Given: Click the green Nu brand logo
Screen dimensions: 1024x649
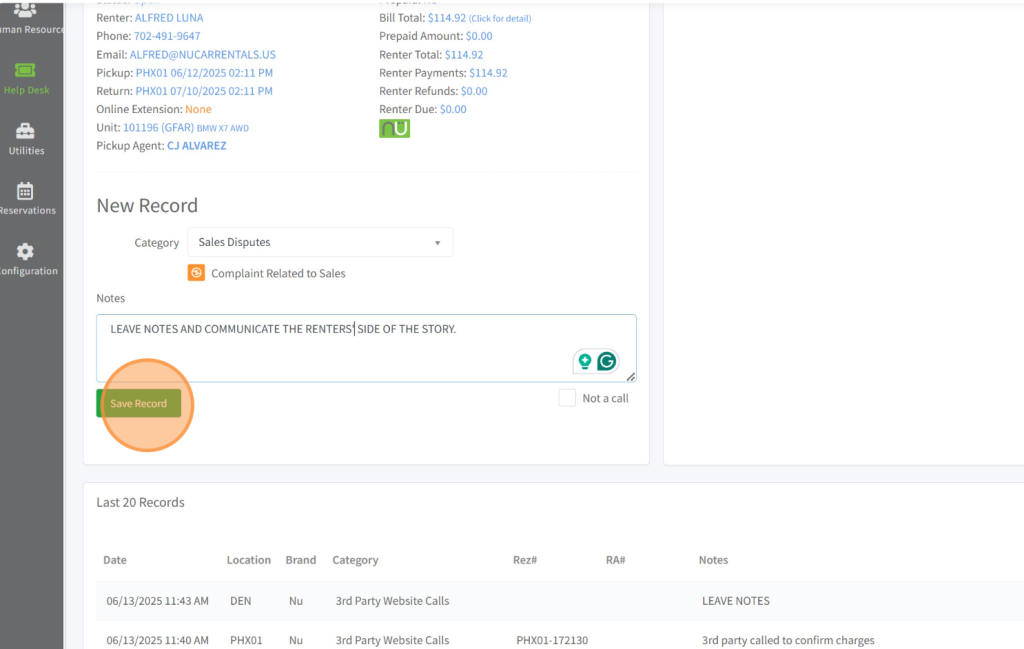Looking at the screenshot, I should pyautogui.click(x=394, y=129).
